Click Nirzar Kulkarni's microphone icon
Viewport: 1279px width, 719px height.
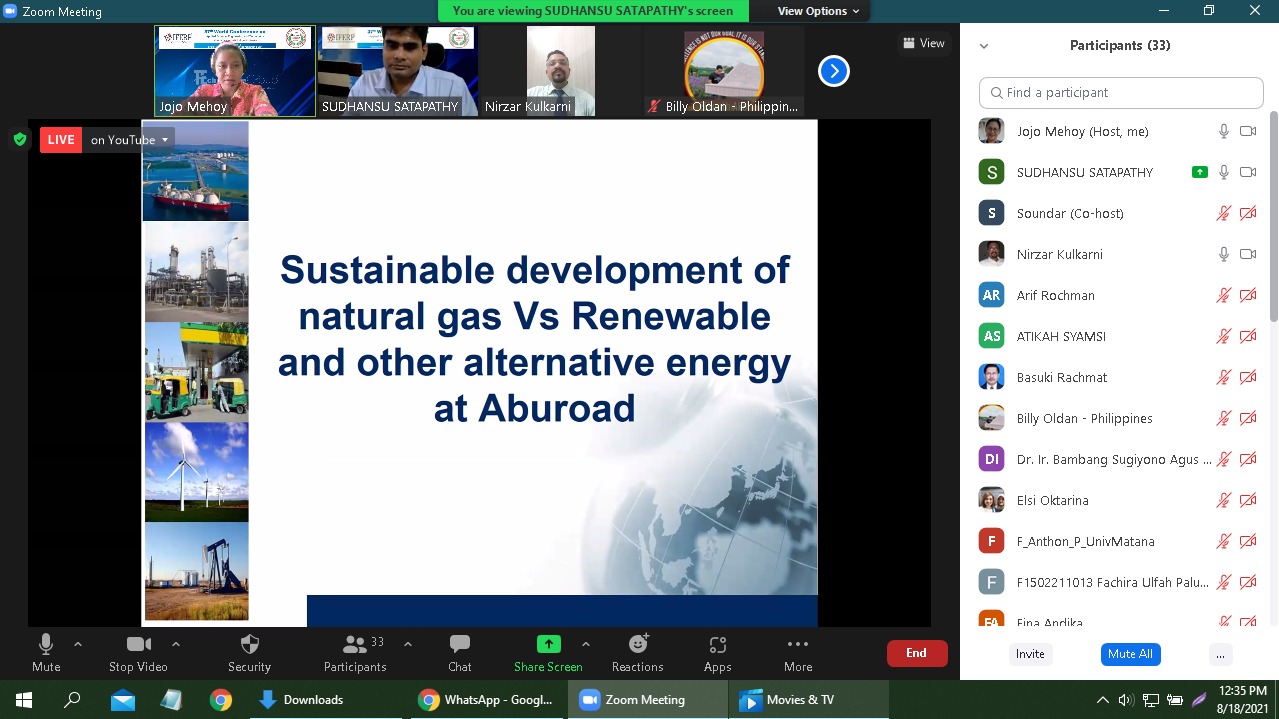1223,254
